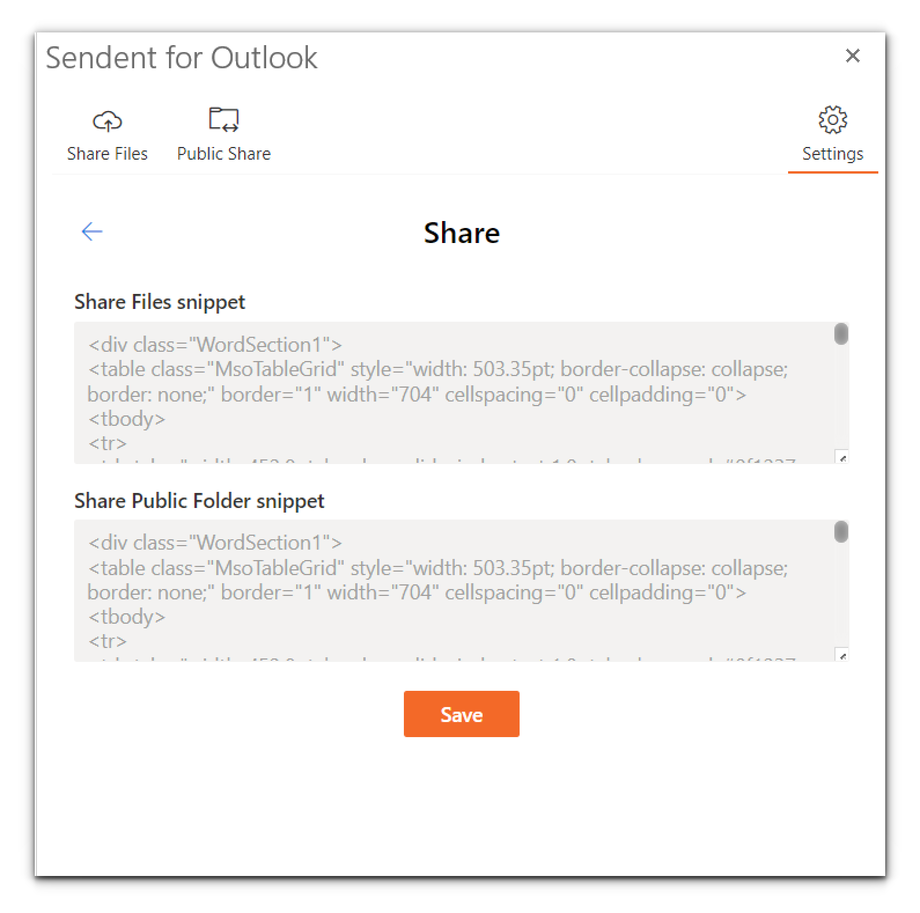Click the Share Files snippet scrollbar thumb
920x913 pixels.
(x=841, y=334)
